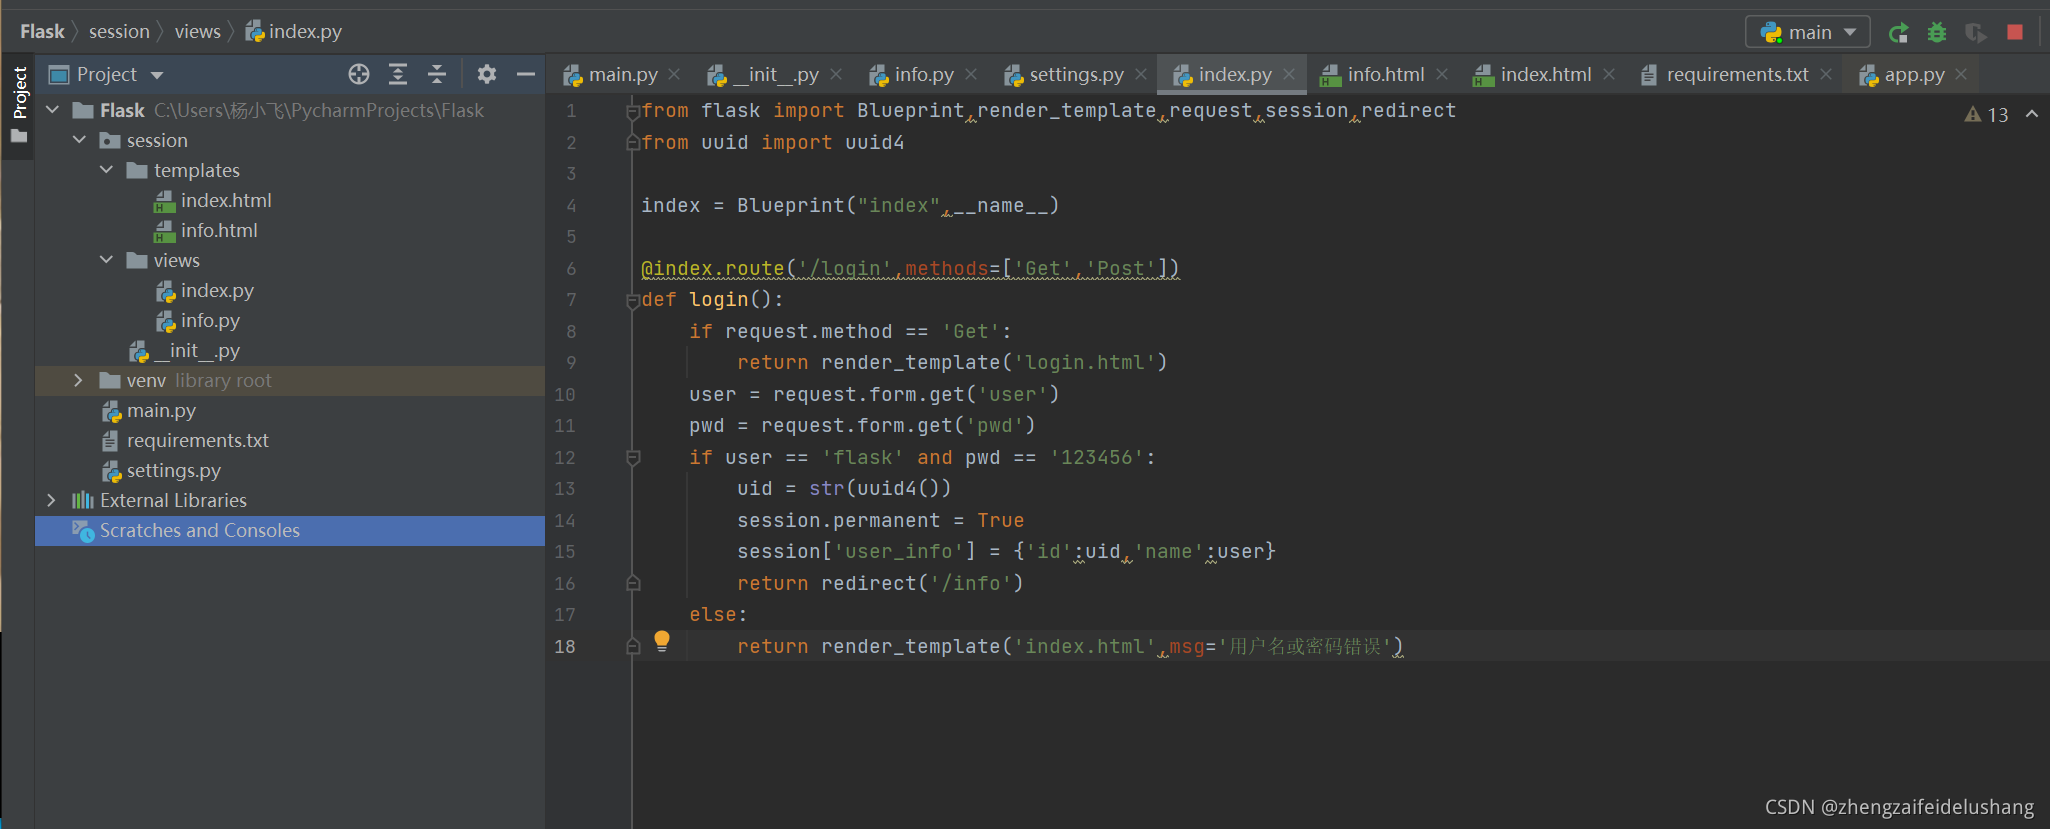This screenshot has width=2050, height=829.
Task: Click the up arrow next to warnings count
Action: 2032,114
